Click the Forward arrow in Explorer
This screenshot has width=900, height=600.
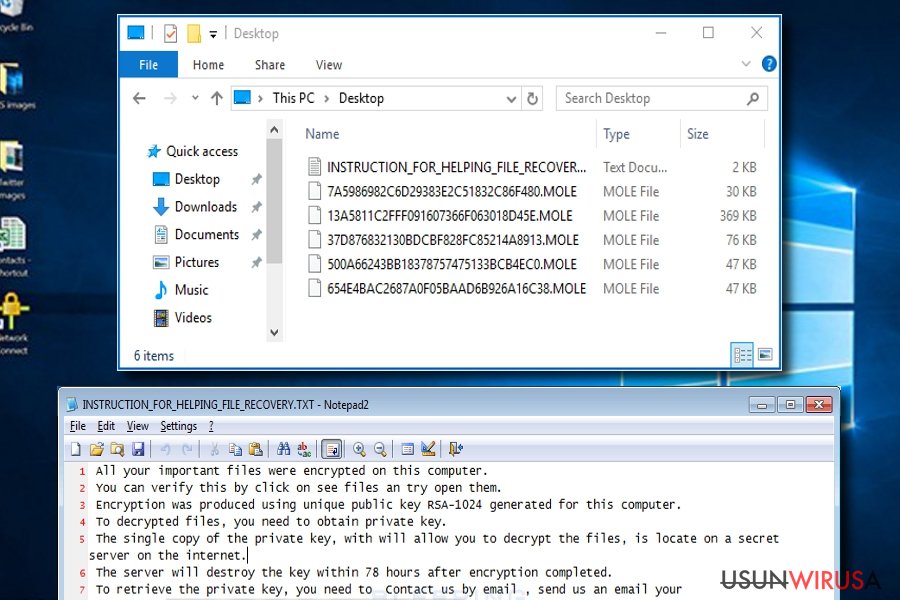tap(170, 98)
